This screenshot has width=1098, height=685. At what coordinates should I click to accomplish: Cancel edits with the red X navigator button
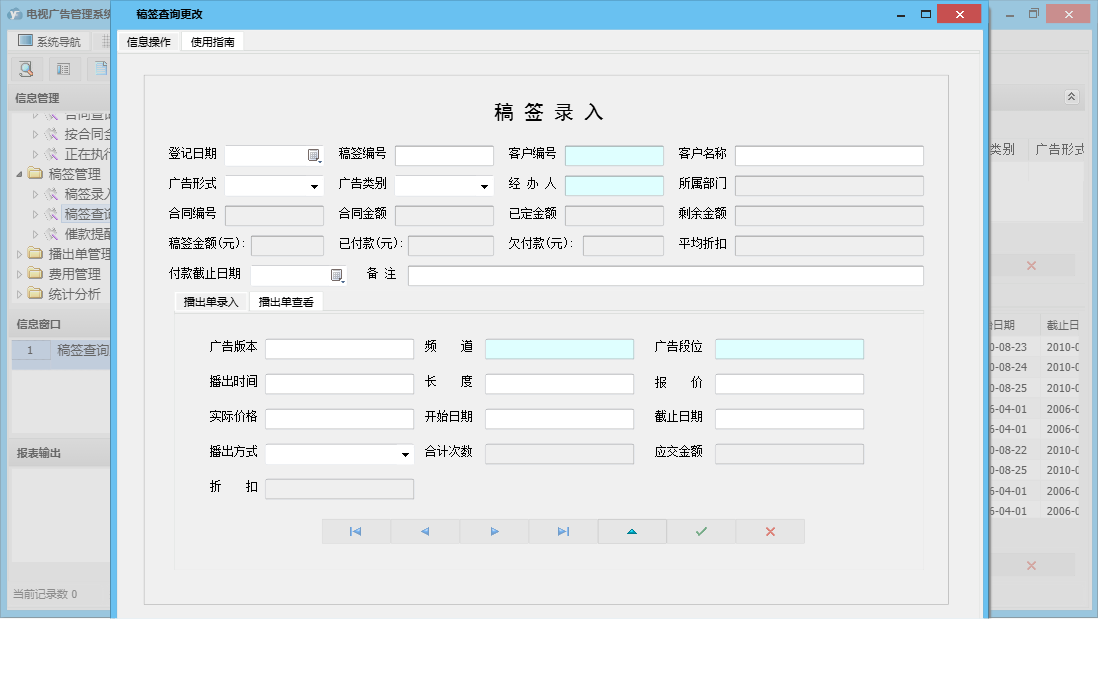pos(770,532)
